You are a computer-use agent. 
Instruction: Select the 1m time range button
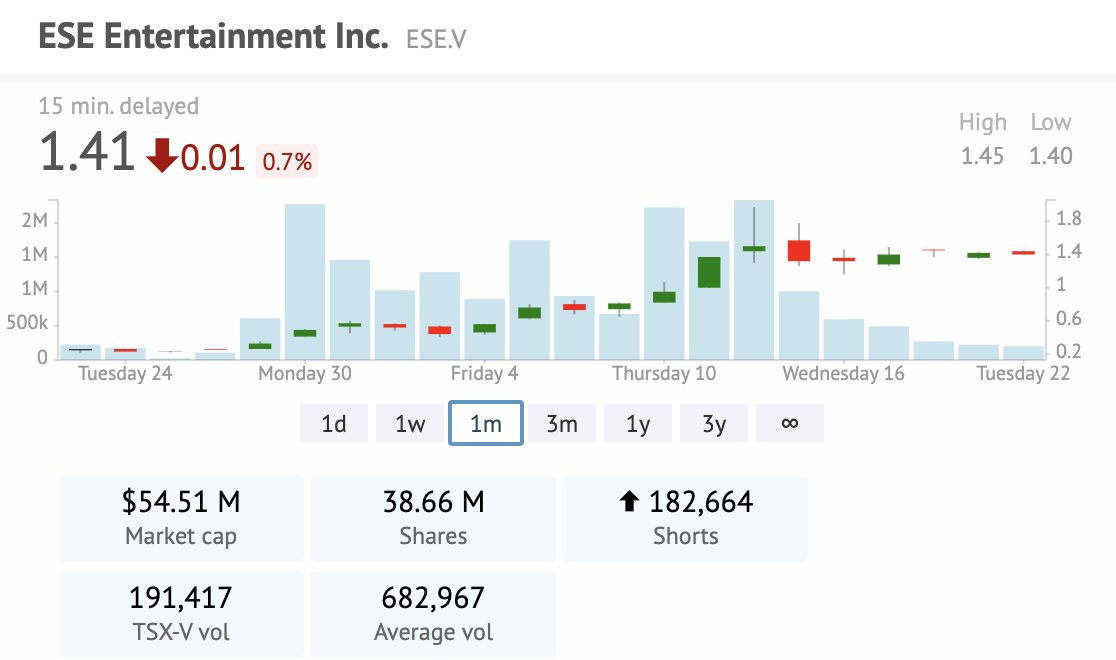[486, 424]
